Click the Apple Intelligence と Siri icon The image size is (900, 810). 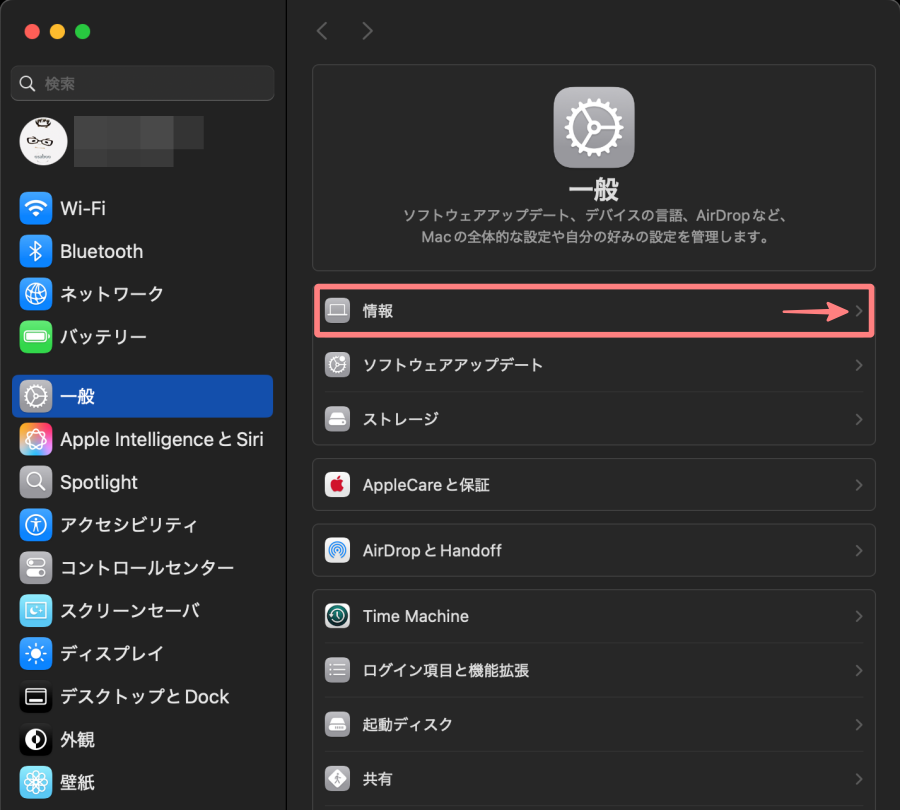tap(36, 439)
